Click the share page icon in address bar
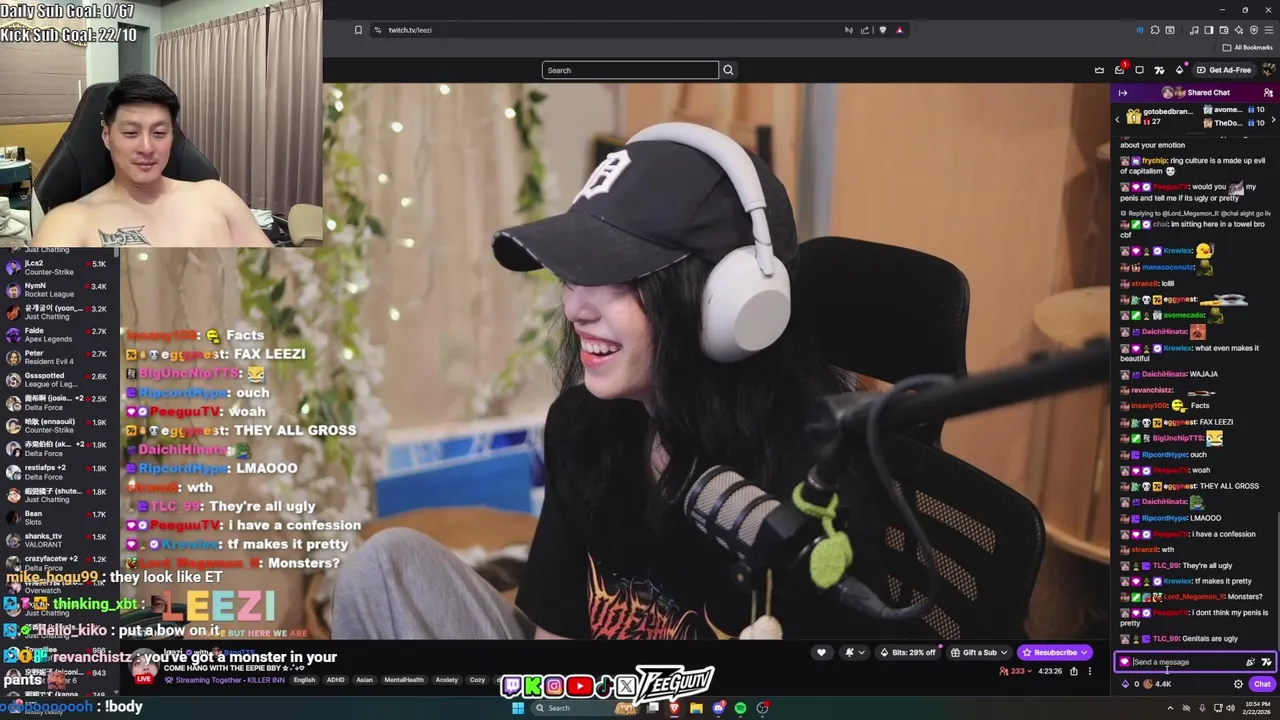1280x720 pixels. coord(865,30)
